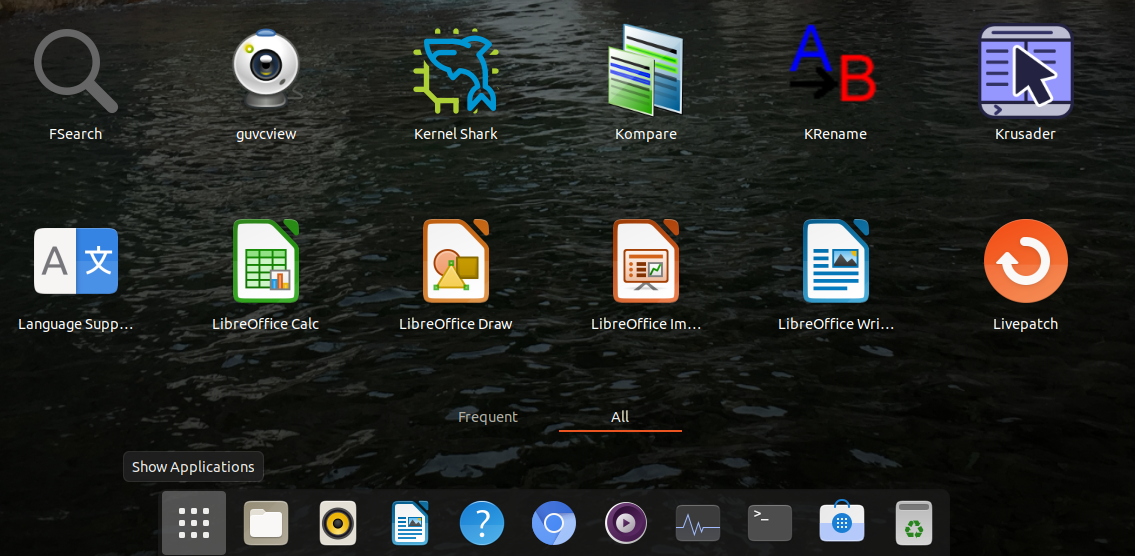The image size is (1135, 556).
Task: Open the Kompare diff tool
Action: [646, 71]
